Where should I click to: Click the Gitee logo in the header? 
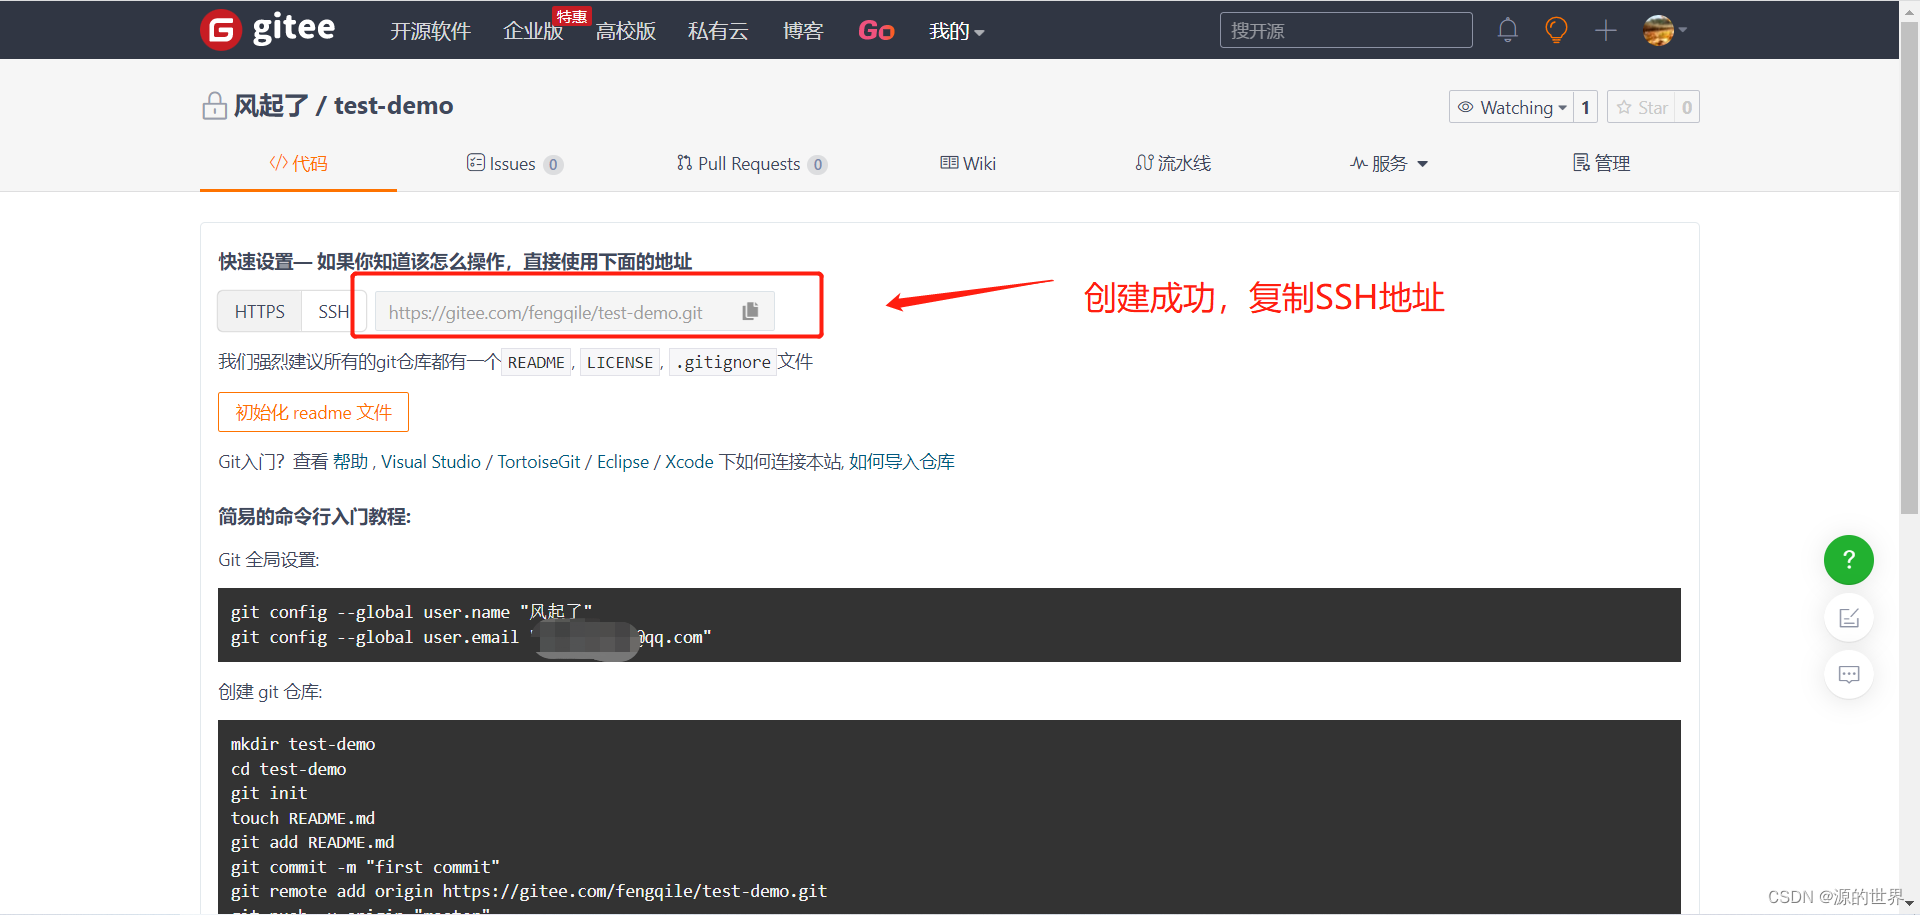point(268,29)
